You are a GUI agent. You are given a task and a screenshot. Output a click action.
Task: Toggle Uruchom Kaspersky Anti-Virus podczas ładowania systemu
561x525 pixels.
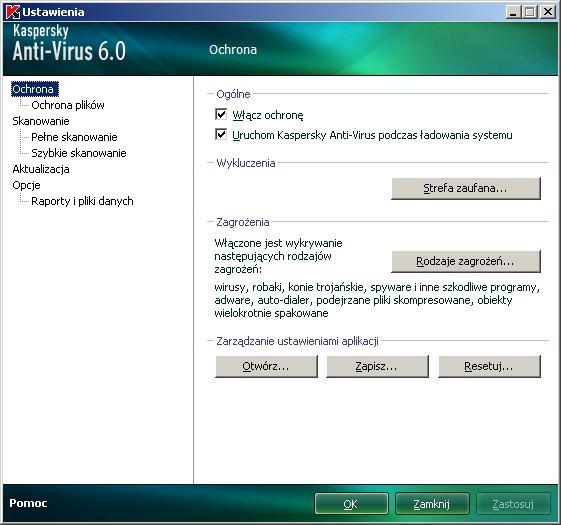221,135
